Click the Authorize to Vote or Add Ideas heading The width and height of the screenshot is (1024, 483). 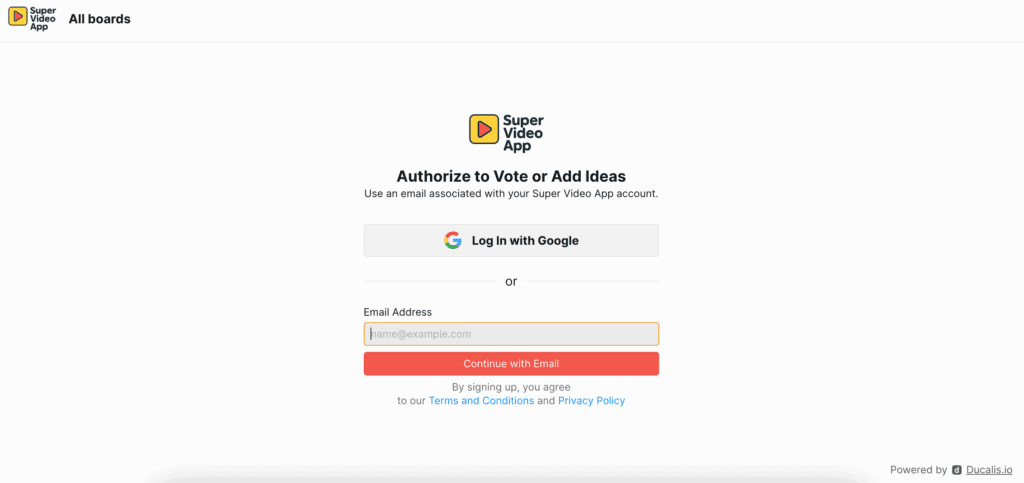(511, 176)
